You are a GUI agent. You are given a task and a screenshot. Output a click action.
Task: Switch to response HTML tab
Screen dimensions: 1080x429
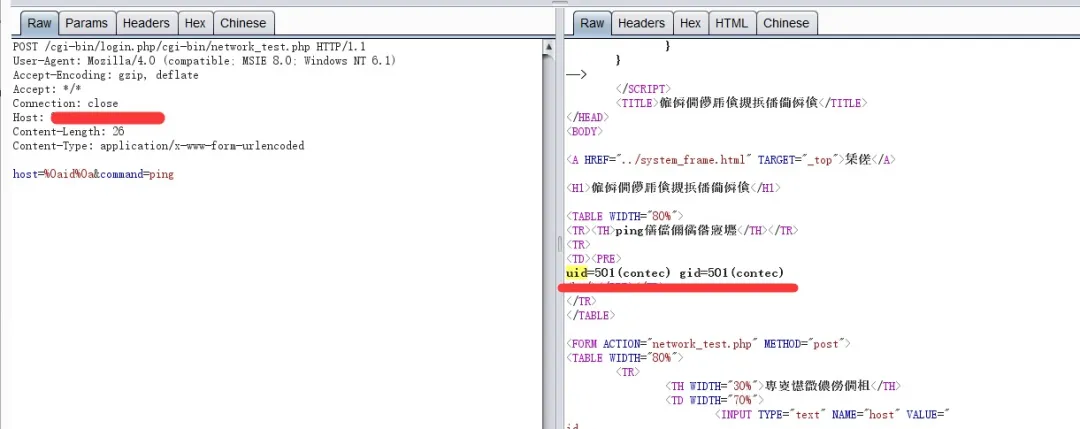731,23
